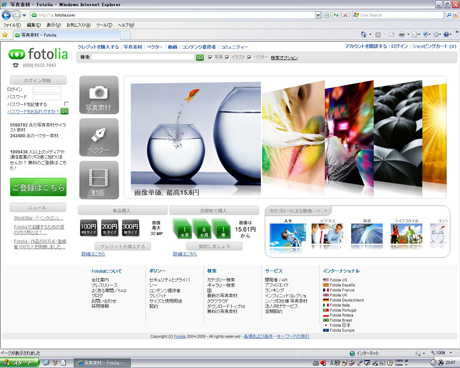
Task: Click the IE Forward arrow button
Action: [16, 15]
